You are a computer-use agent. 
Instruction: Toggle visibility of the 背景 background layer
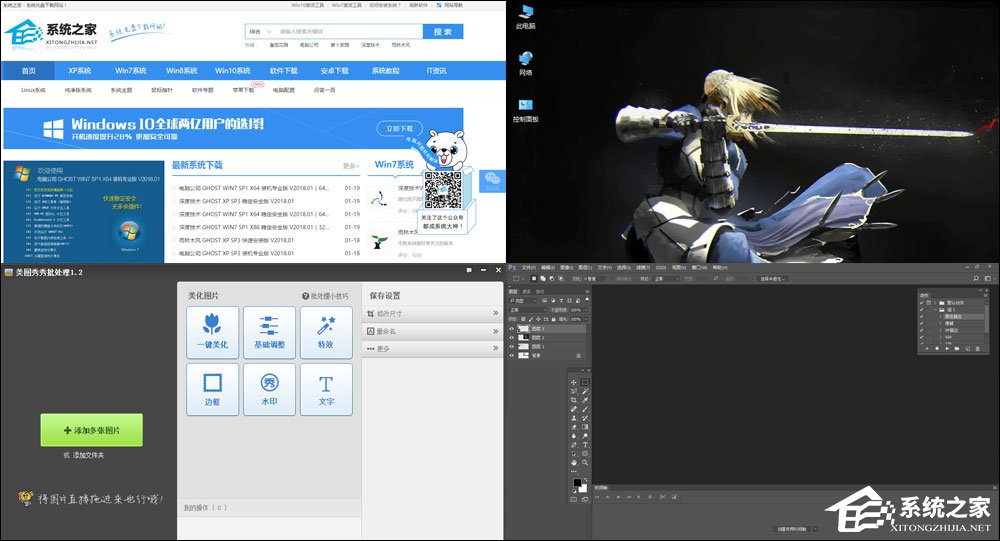[x=512, y=355]
